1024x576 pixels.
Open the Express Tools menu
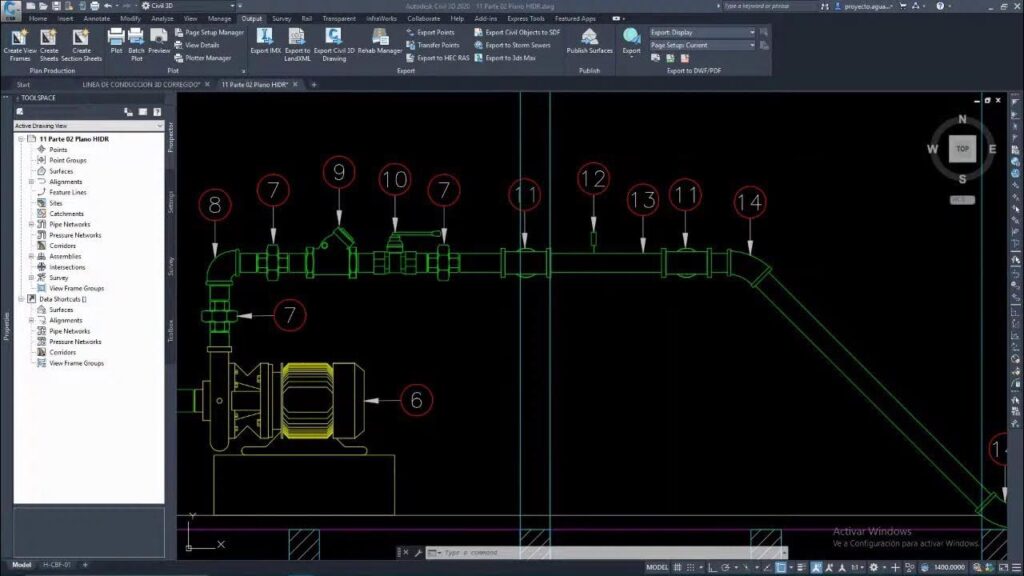click(x=525, y=16)
